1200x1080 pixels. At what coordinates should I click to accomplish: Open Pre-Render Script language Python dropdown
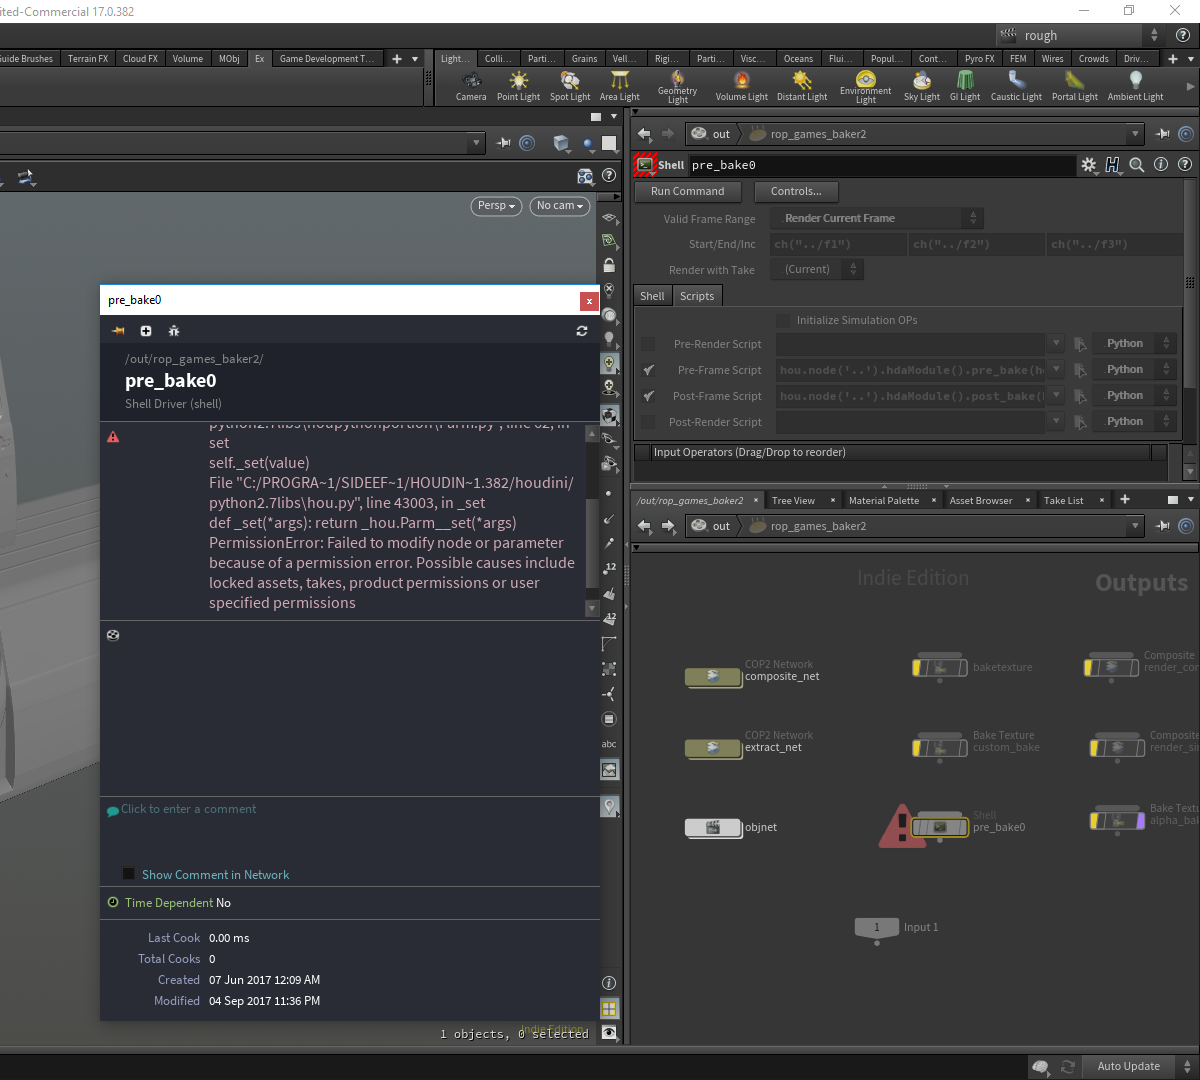(x=1134, y=344)
